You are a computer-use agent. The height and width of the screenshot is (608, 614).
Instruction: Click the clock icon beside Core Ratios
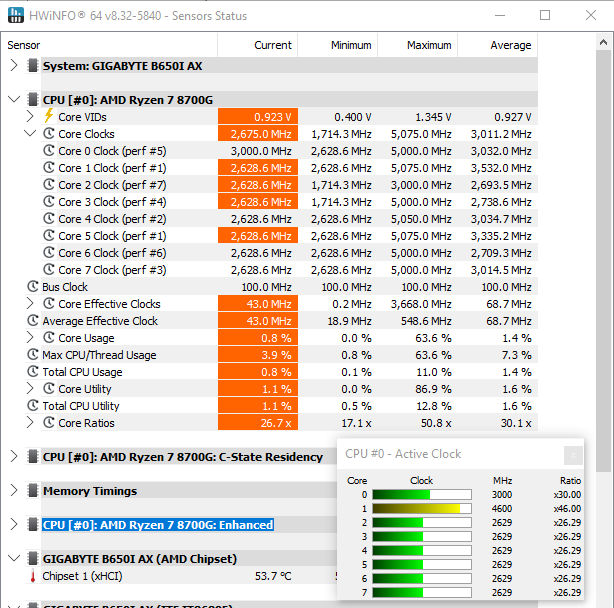pyautogui.click(x=49, y=422)
